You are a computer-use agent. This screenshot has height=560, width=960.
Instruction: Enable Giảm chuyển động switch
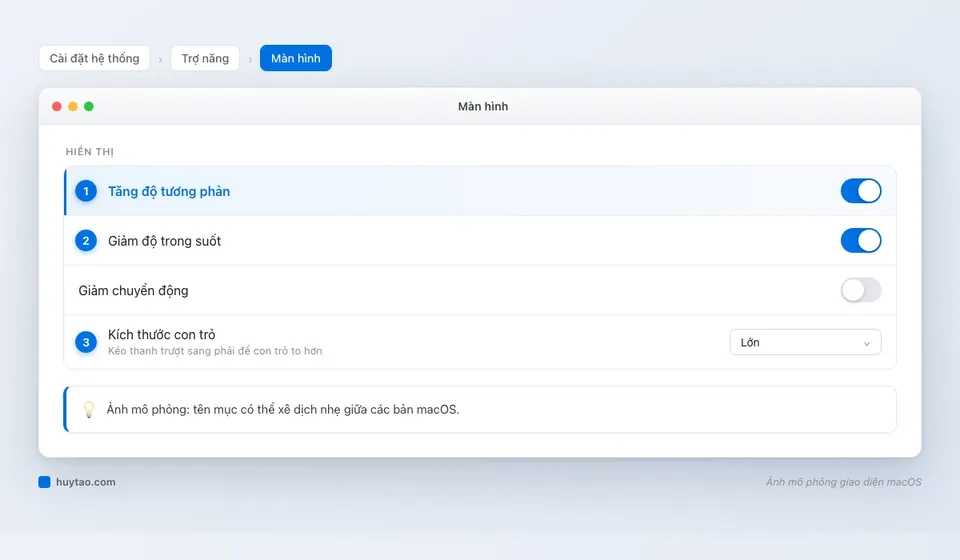[x=861, y=290]
